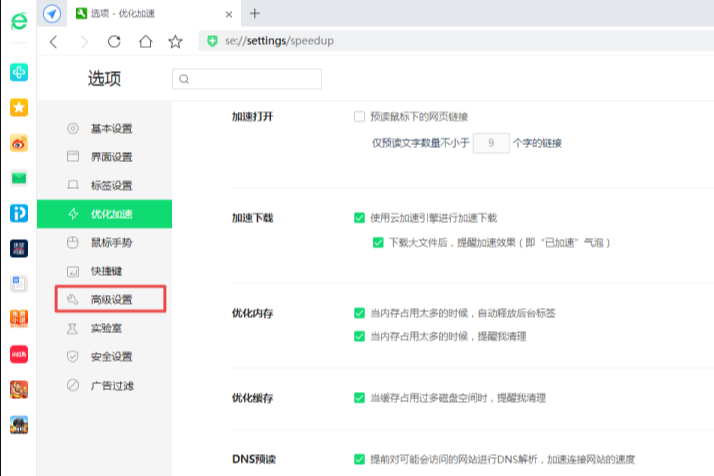Open the light document sidebar icon
714x476 pixels.
[x=19, y=284]
